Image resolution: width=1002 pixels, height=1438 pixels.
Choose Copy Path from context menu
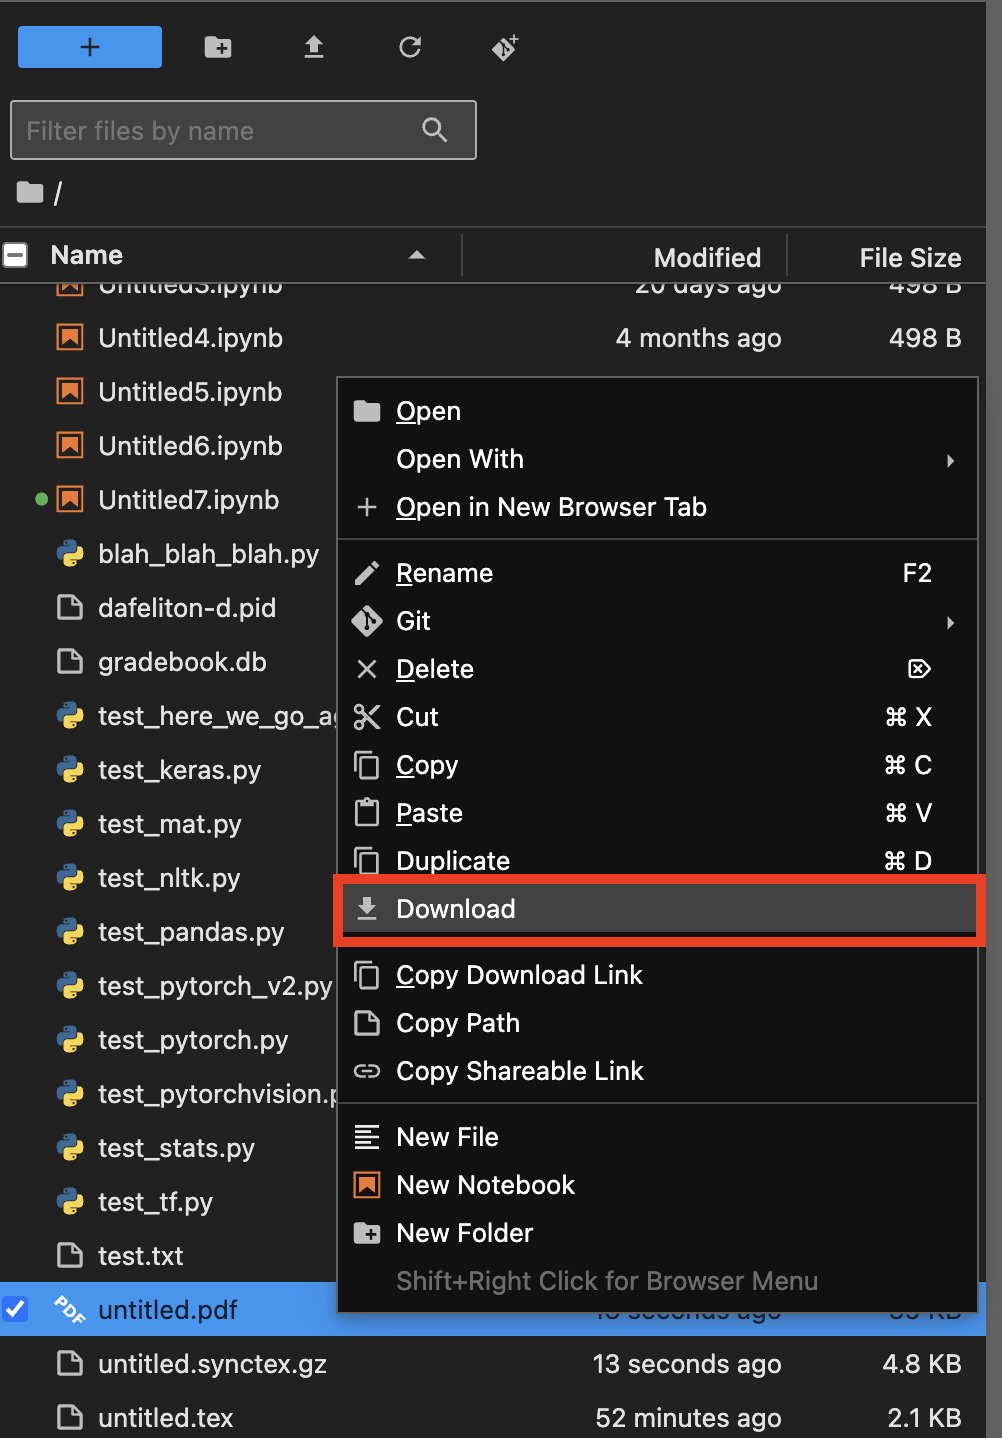click(x=657, y=1023)
